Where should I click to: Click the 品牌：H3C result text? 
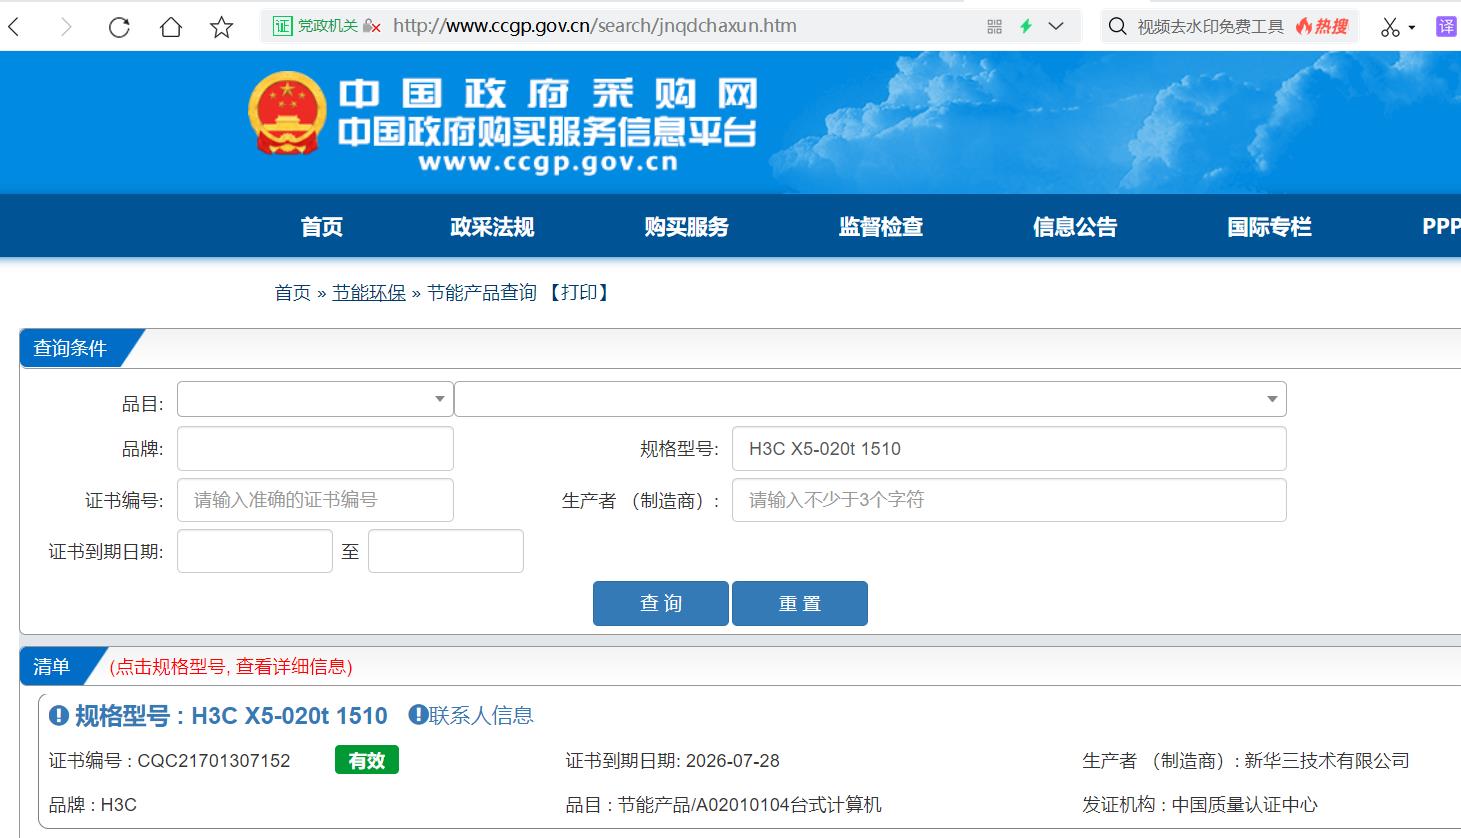(x=93, y=805)
